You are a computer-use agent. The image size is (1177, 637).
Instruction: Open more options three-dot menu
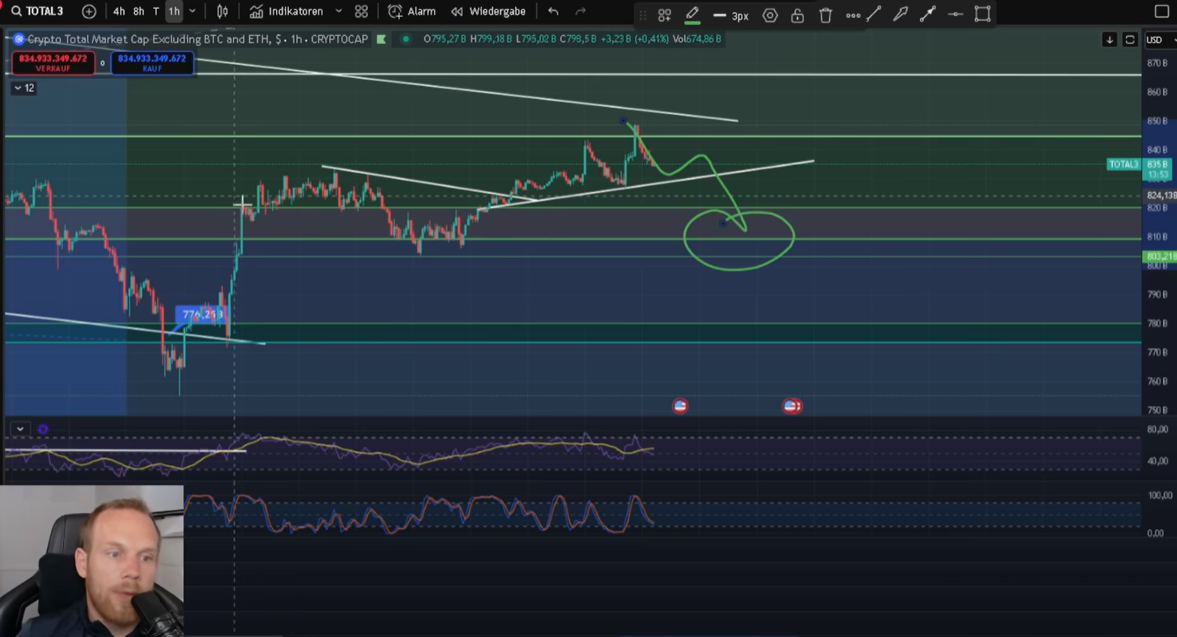click(853, 15)
